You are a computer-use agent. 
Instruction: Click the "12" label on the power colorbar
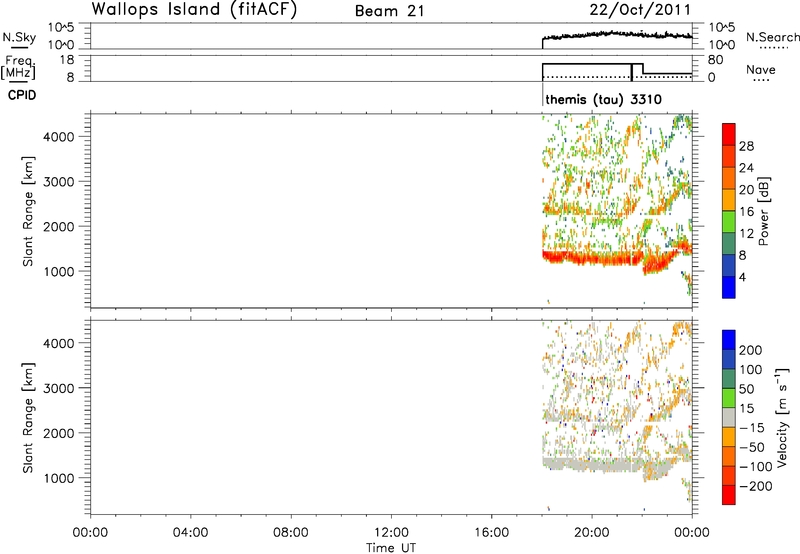click(746, 234)
